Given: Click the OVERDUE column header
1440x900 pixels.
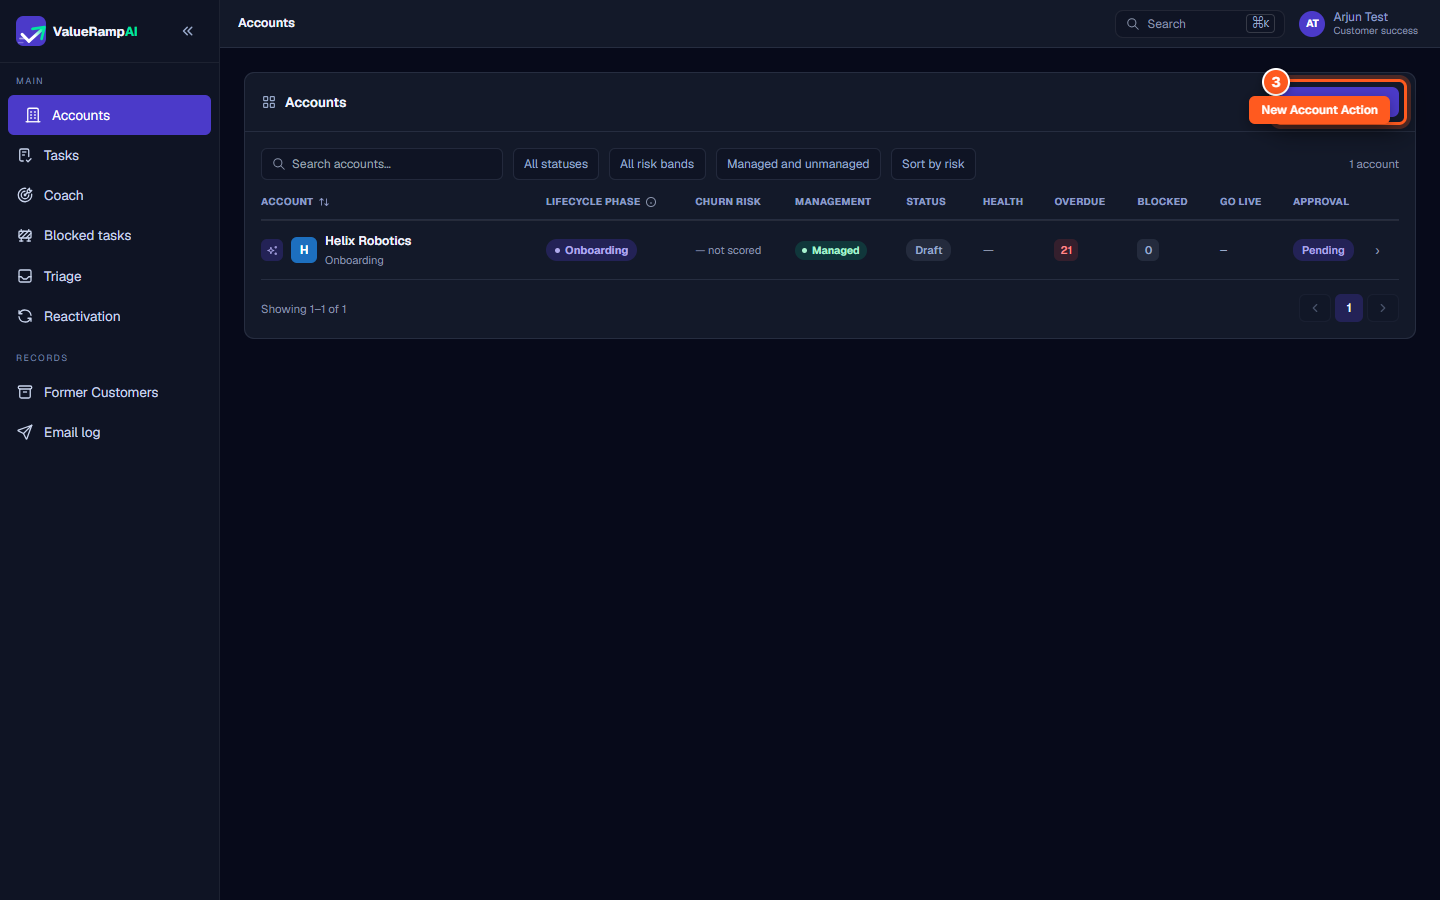Looking at the screenshot, I should 1080,202.
